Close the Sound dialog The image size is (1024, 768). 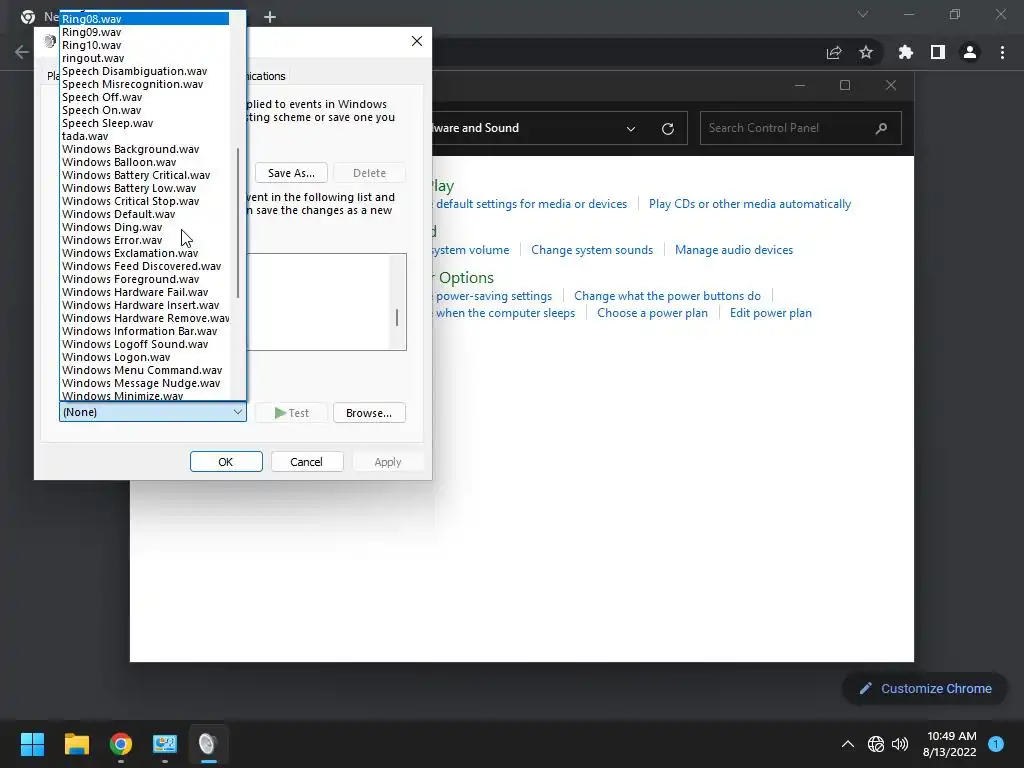(x=417, y=41)
